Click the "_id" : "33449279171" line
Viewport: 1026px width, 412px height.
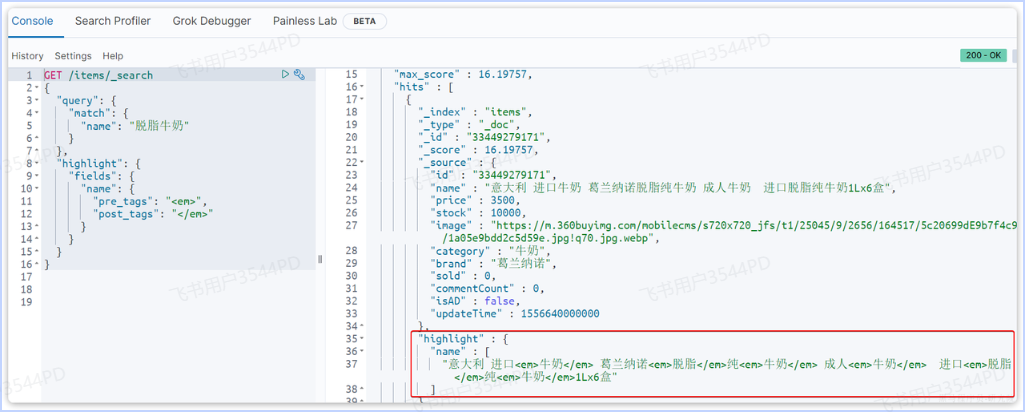[x=486, y=137]
